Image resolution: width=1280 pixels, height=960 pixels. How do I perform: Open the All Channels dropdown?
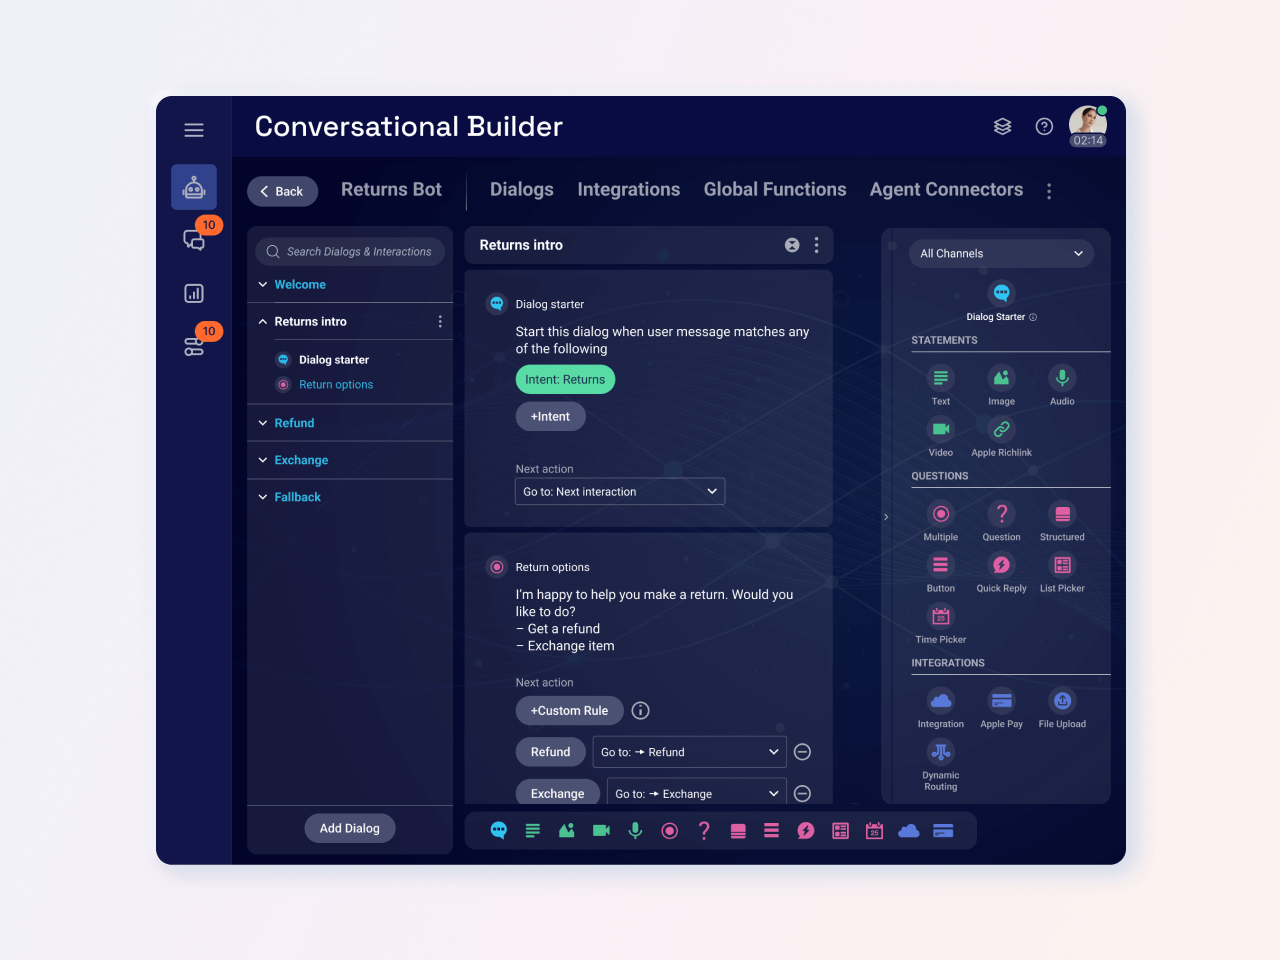(x=1001, y=254)
